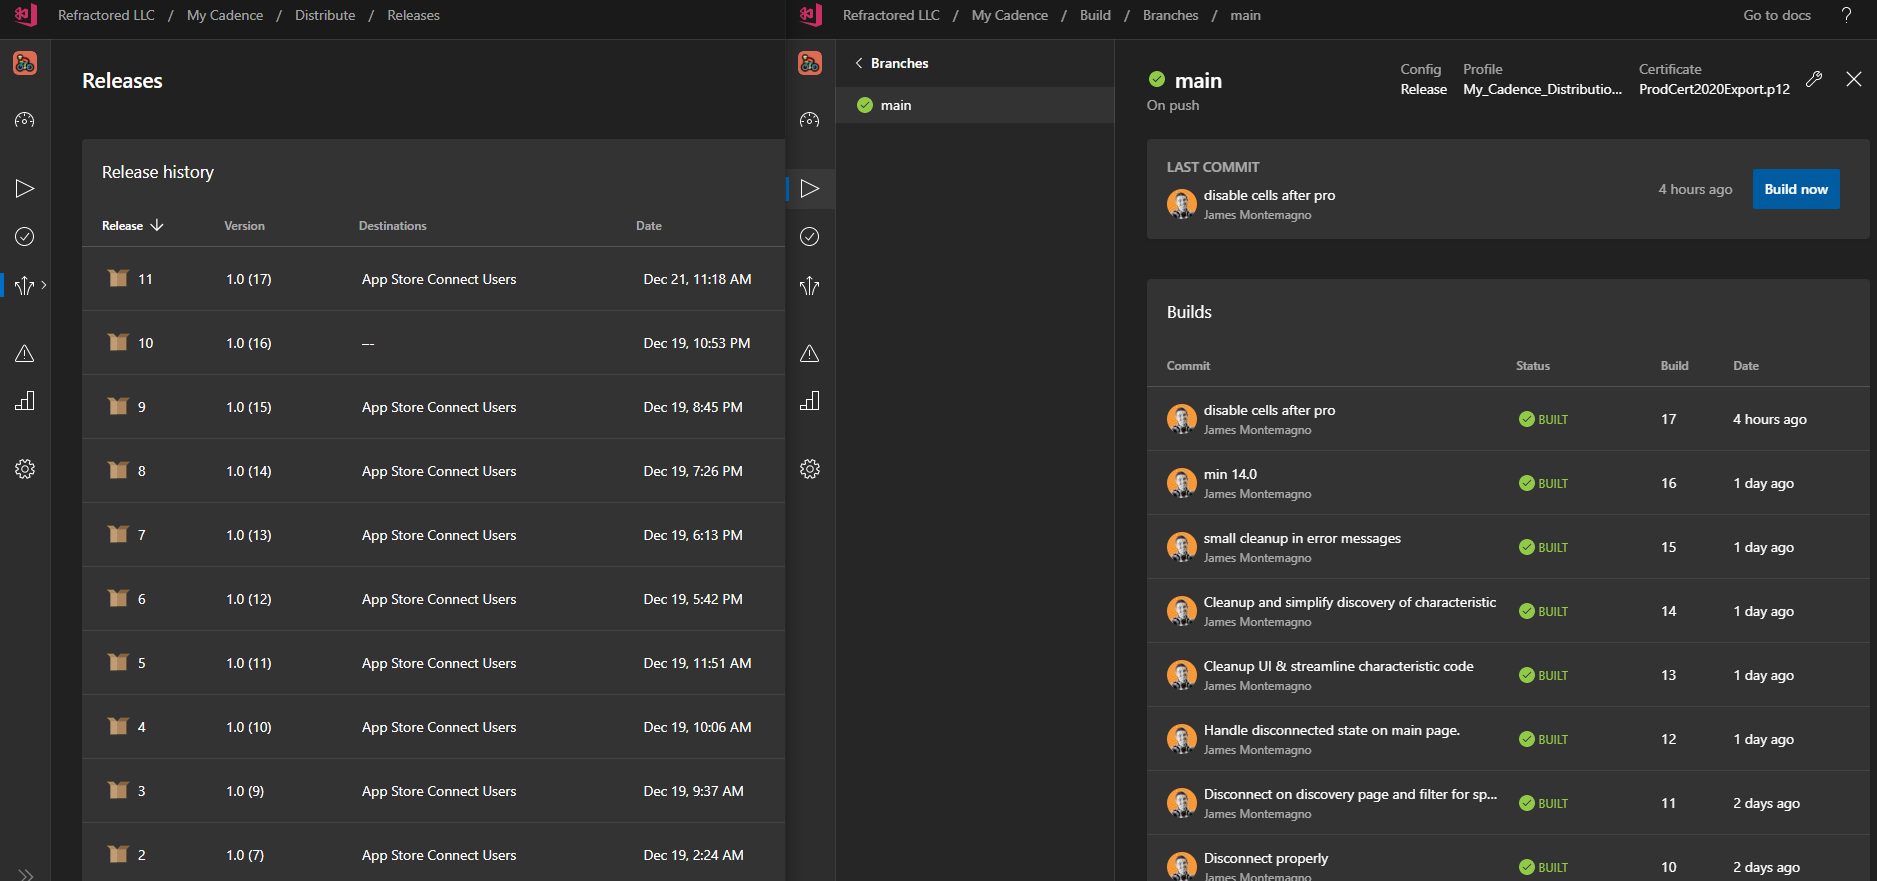Screen dimensions: 1877x881
Task: Open release dated Dec 19, 11:51 AM
Action: point(433,663)
